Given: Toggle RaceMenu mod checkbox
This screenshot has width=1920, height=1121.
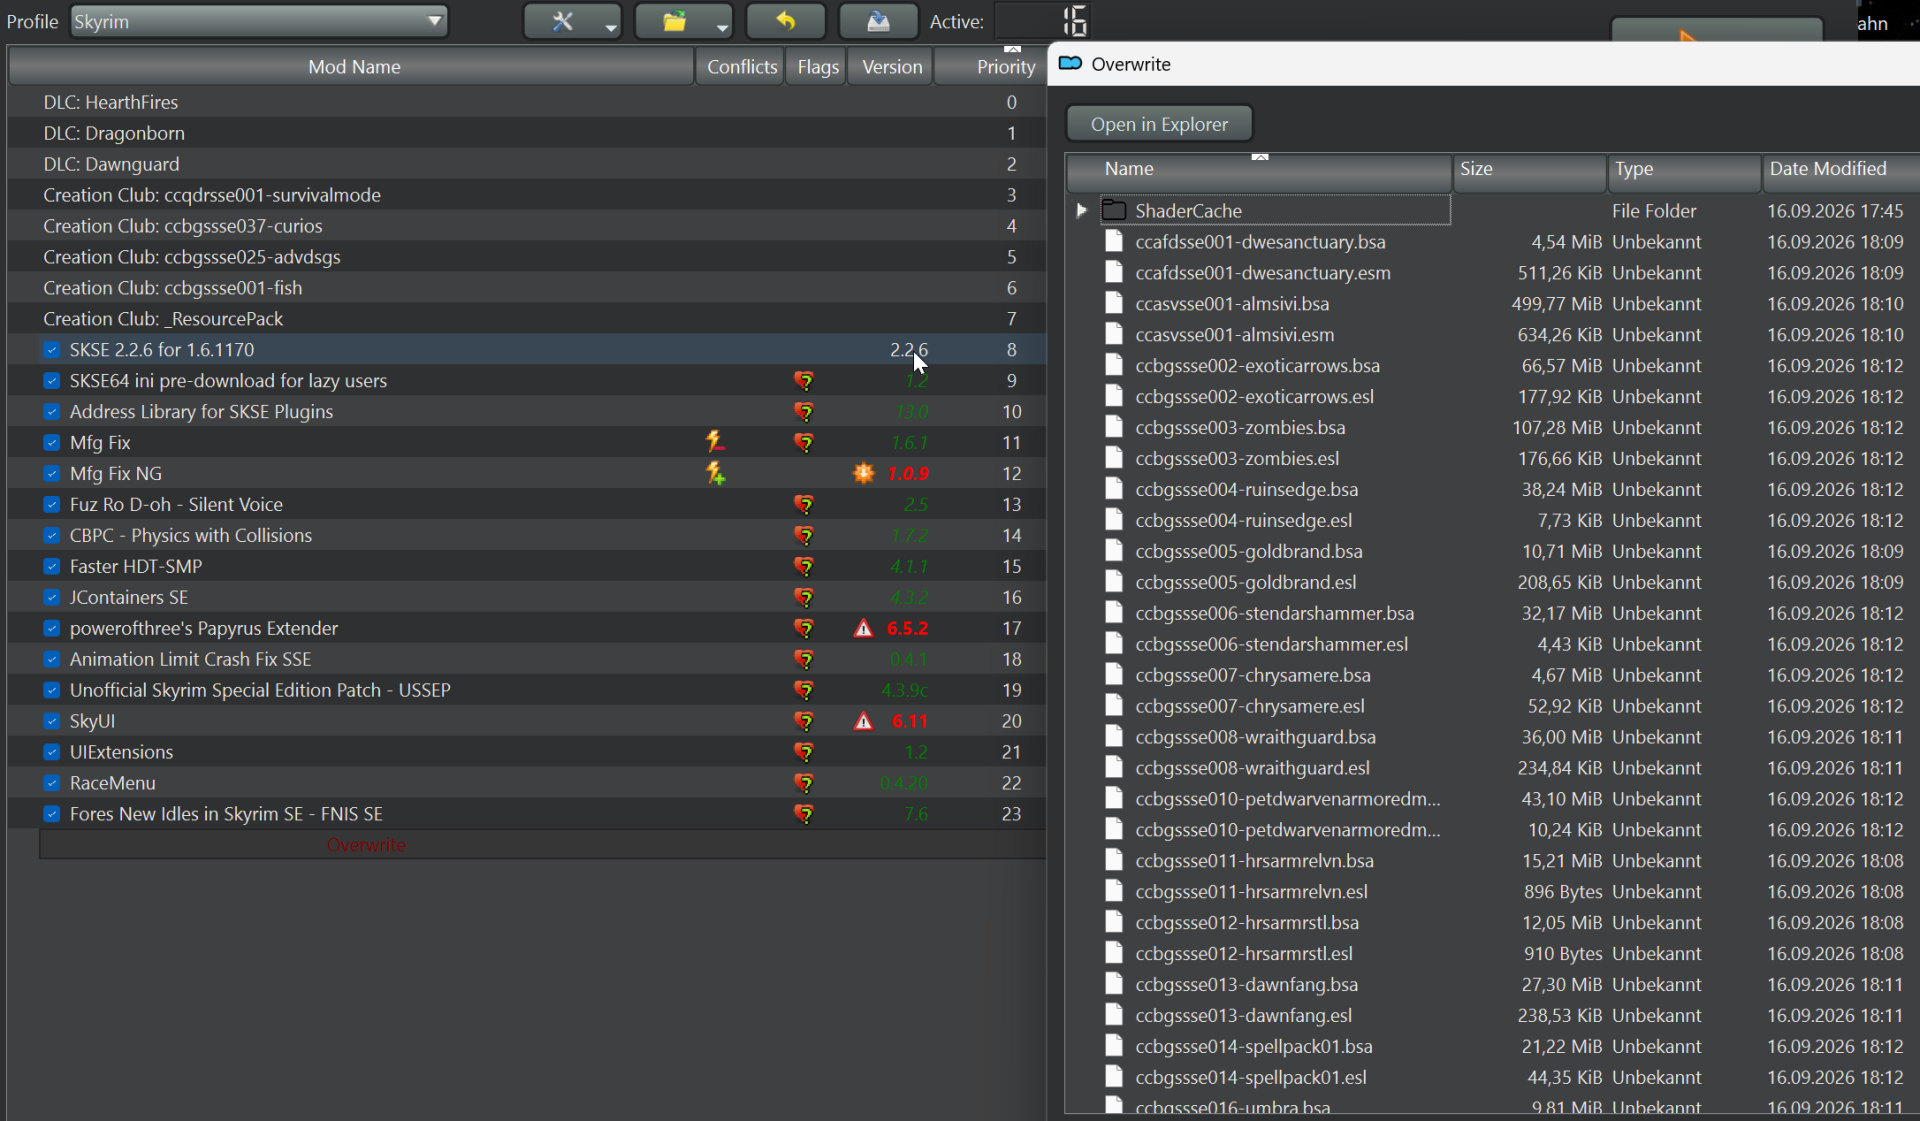Looking at the screenshot, I should tap(52, 783).
